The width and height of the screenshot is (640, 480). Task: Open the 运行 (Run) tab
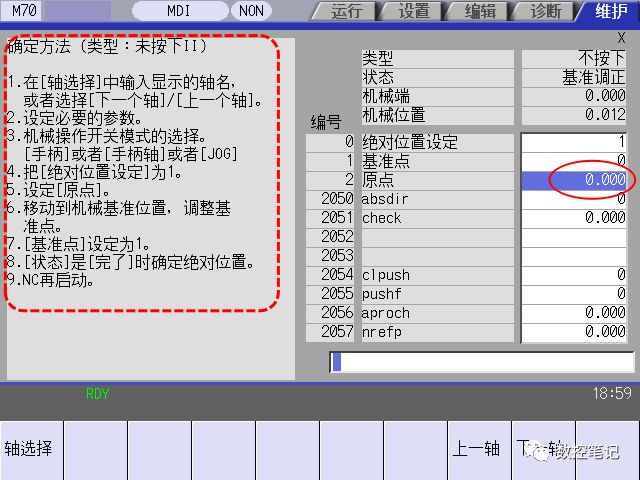pos(344,11)
